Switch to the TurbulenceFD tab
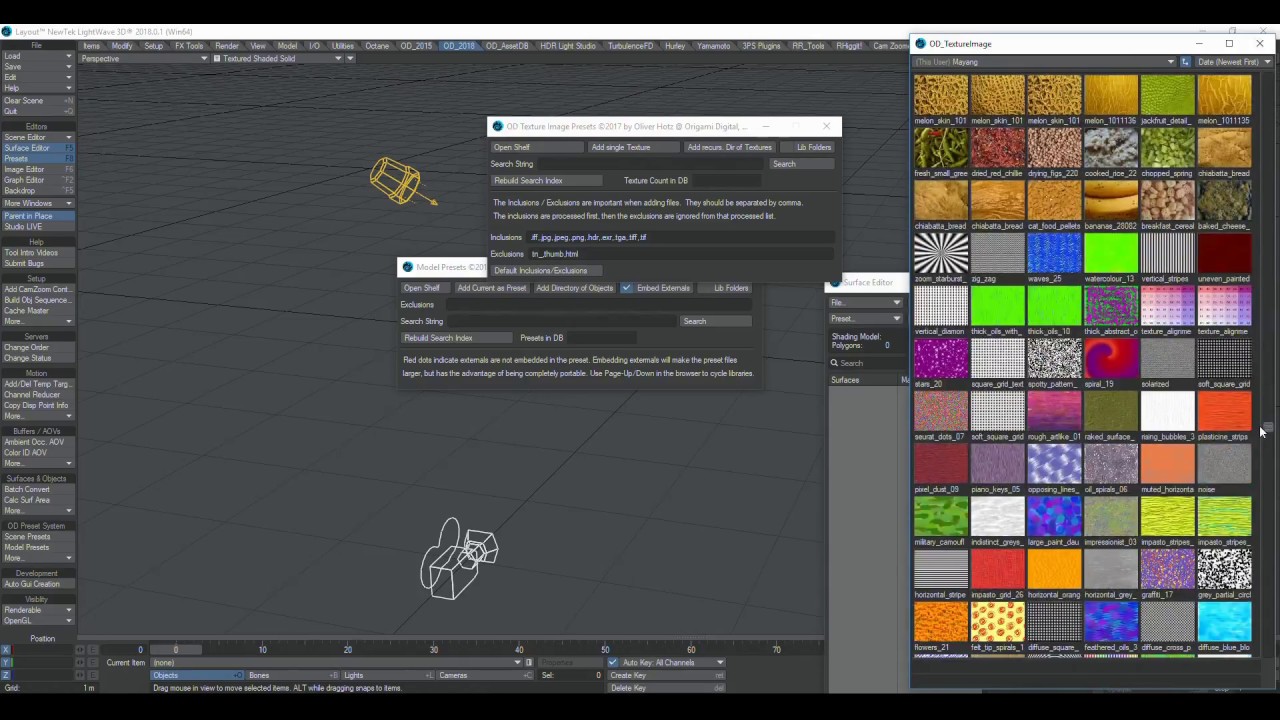The height and width of the screenshot is (720, 1280). click(630, 46)
